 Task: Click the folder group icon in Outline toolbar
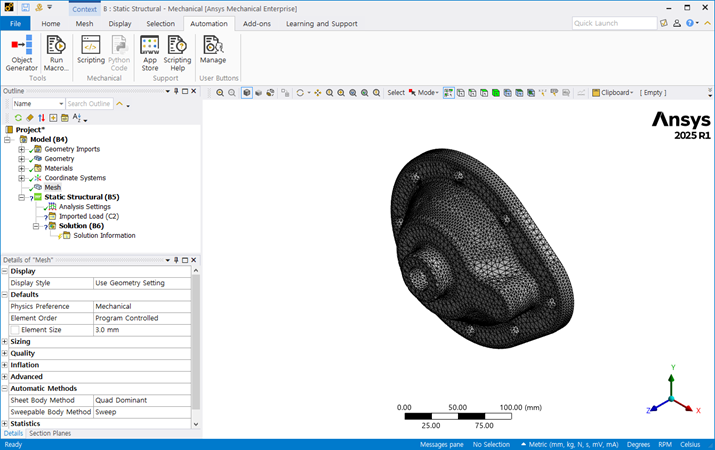click(65, 118)
